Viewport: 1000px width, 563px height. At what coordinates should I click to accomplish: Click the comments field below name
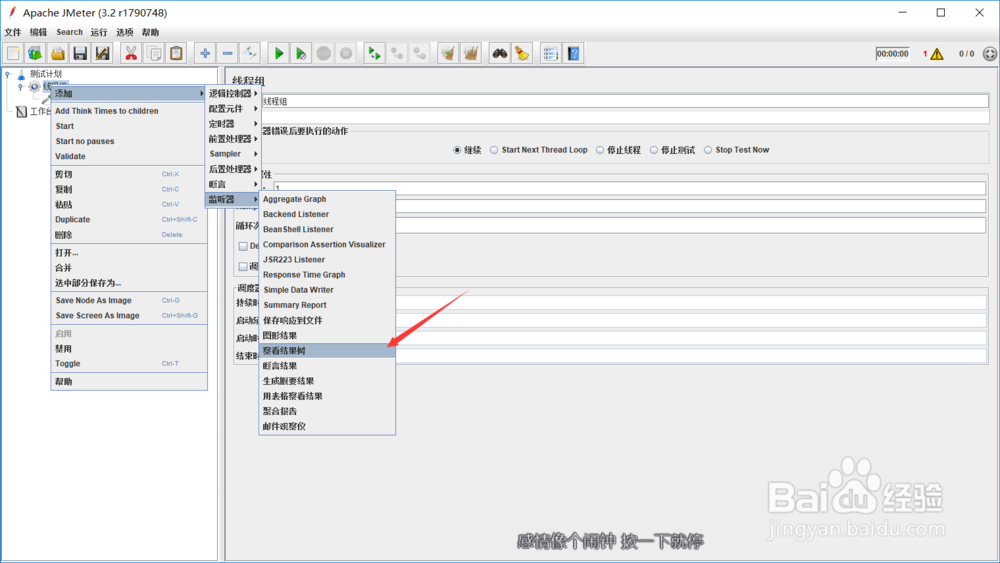point(624,117)
